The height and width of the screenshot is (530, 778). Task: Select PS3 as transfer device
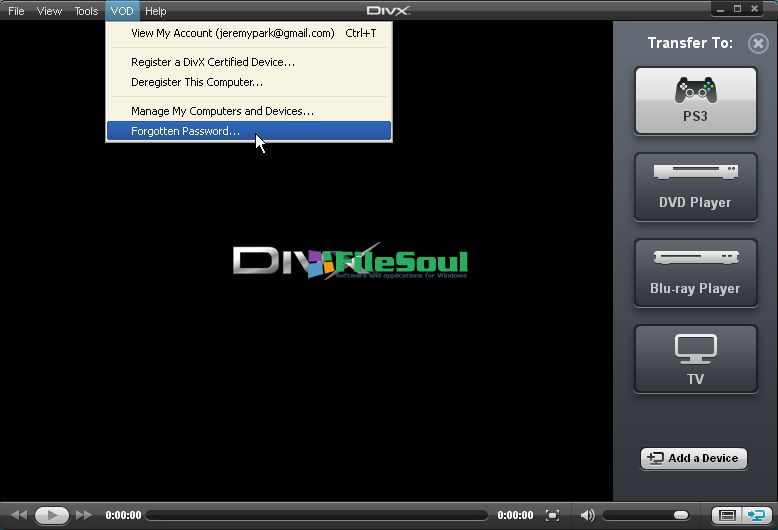pos(695,101)
